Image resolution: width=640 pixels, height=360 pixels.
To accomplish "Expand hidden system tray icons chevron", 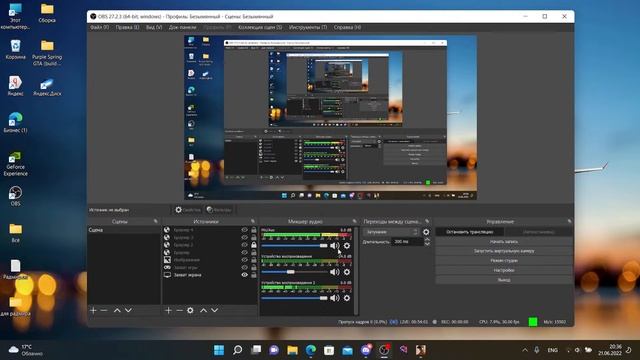I will 524,350.
